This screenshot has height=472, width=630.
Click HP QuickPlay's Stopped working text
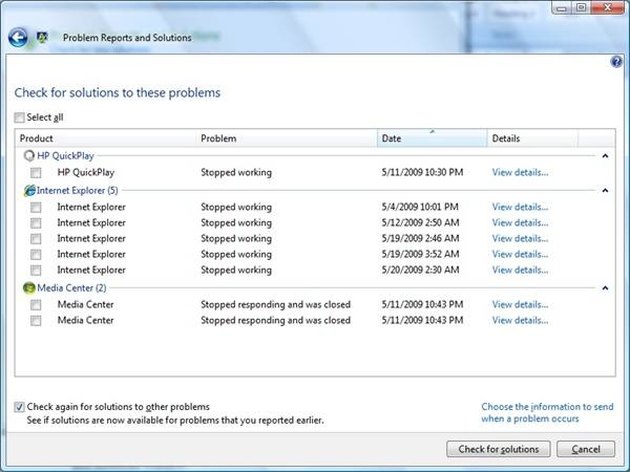(x=236, y=172)
